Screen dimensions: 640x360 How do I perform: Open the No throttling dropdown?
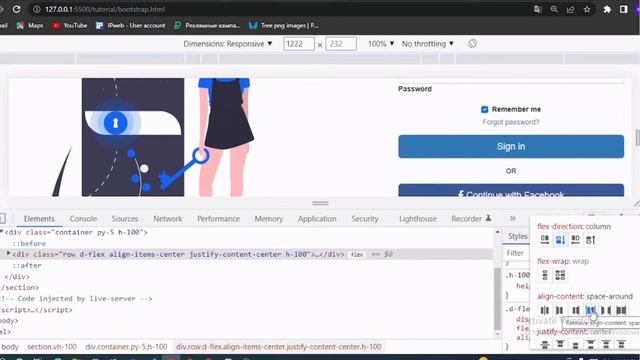coord(427,44)
